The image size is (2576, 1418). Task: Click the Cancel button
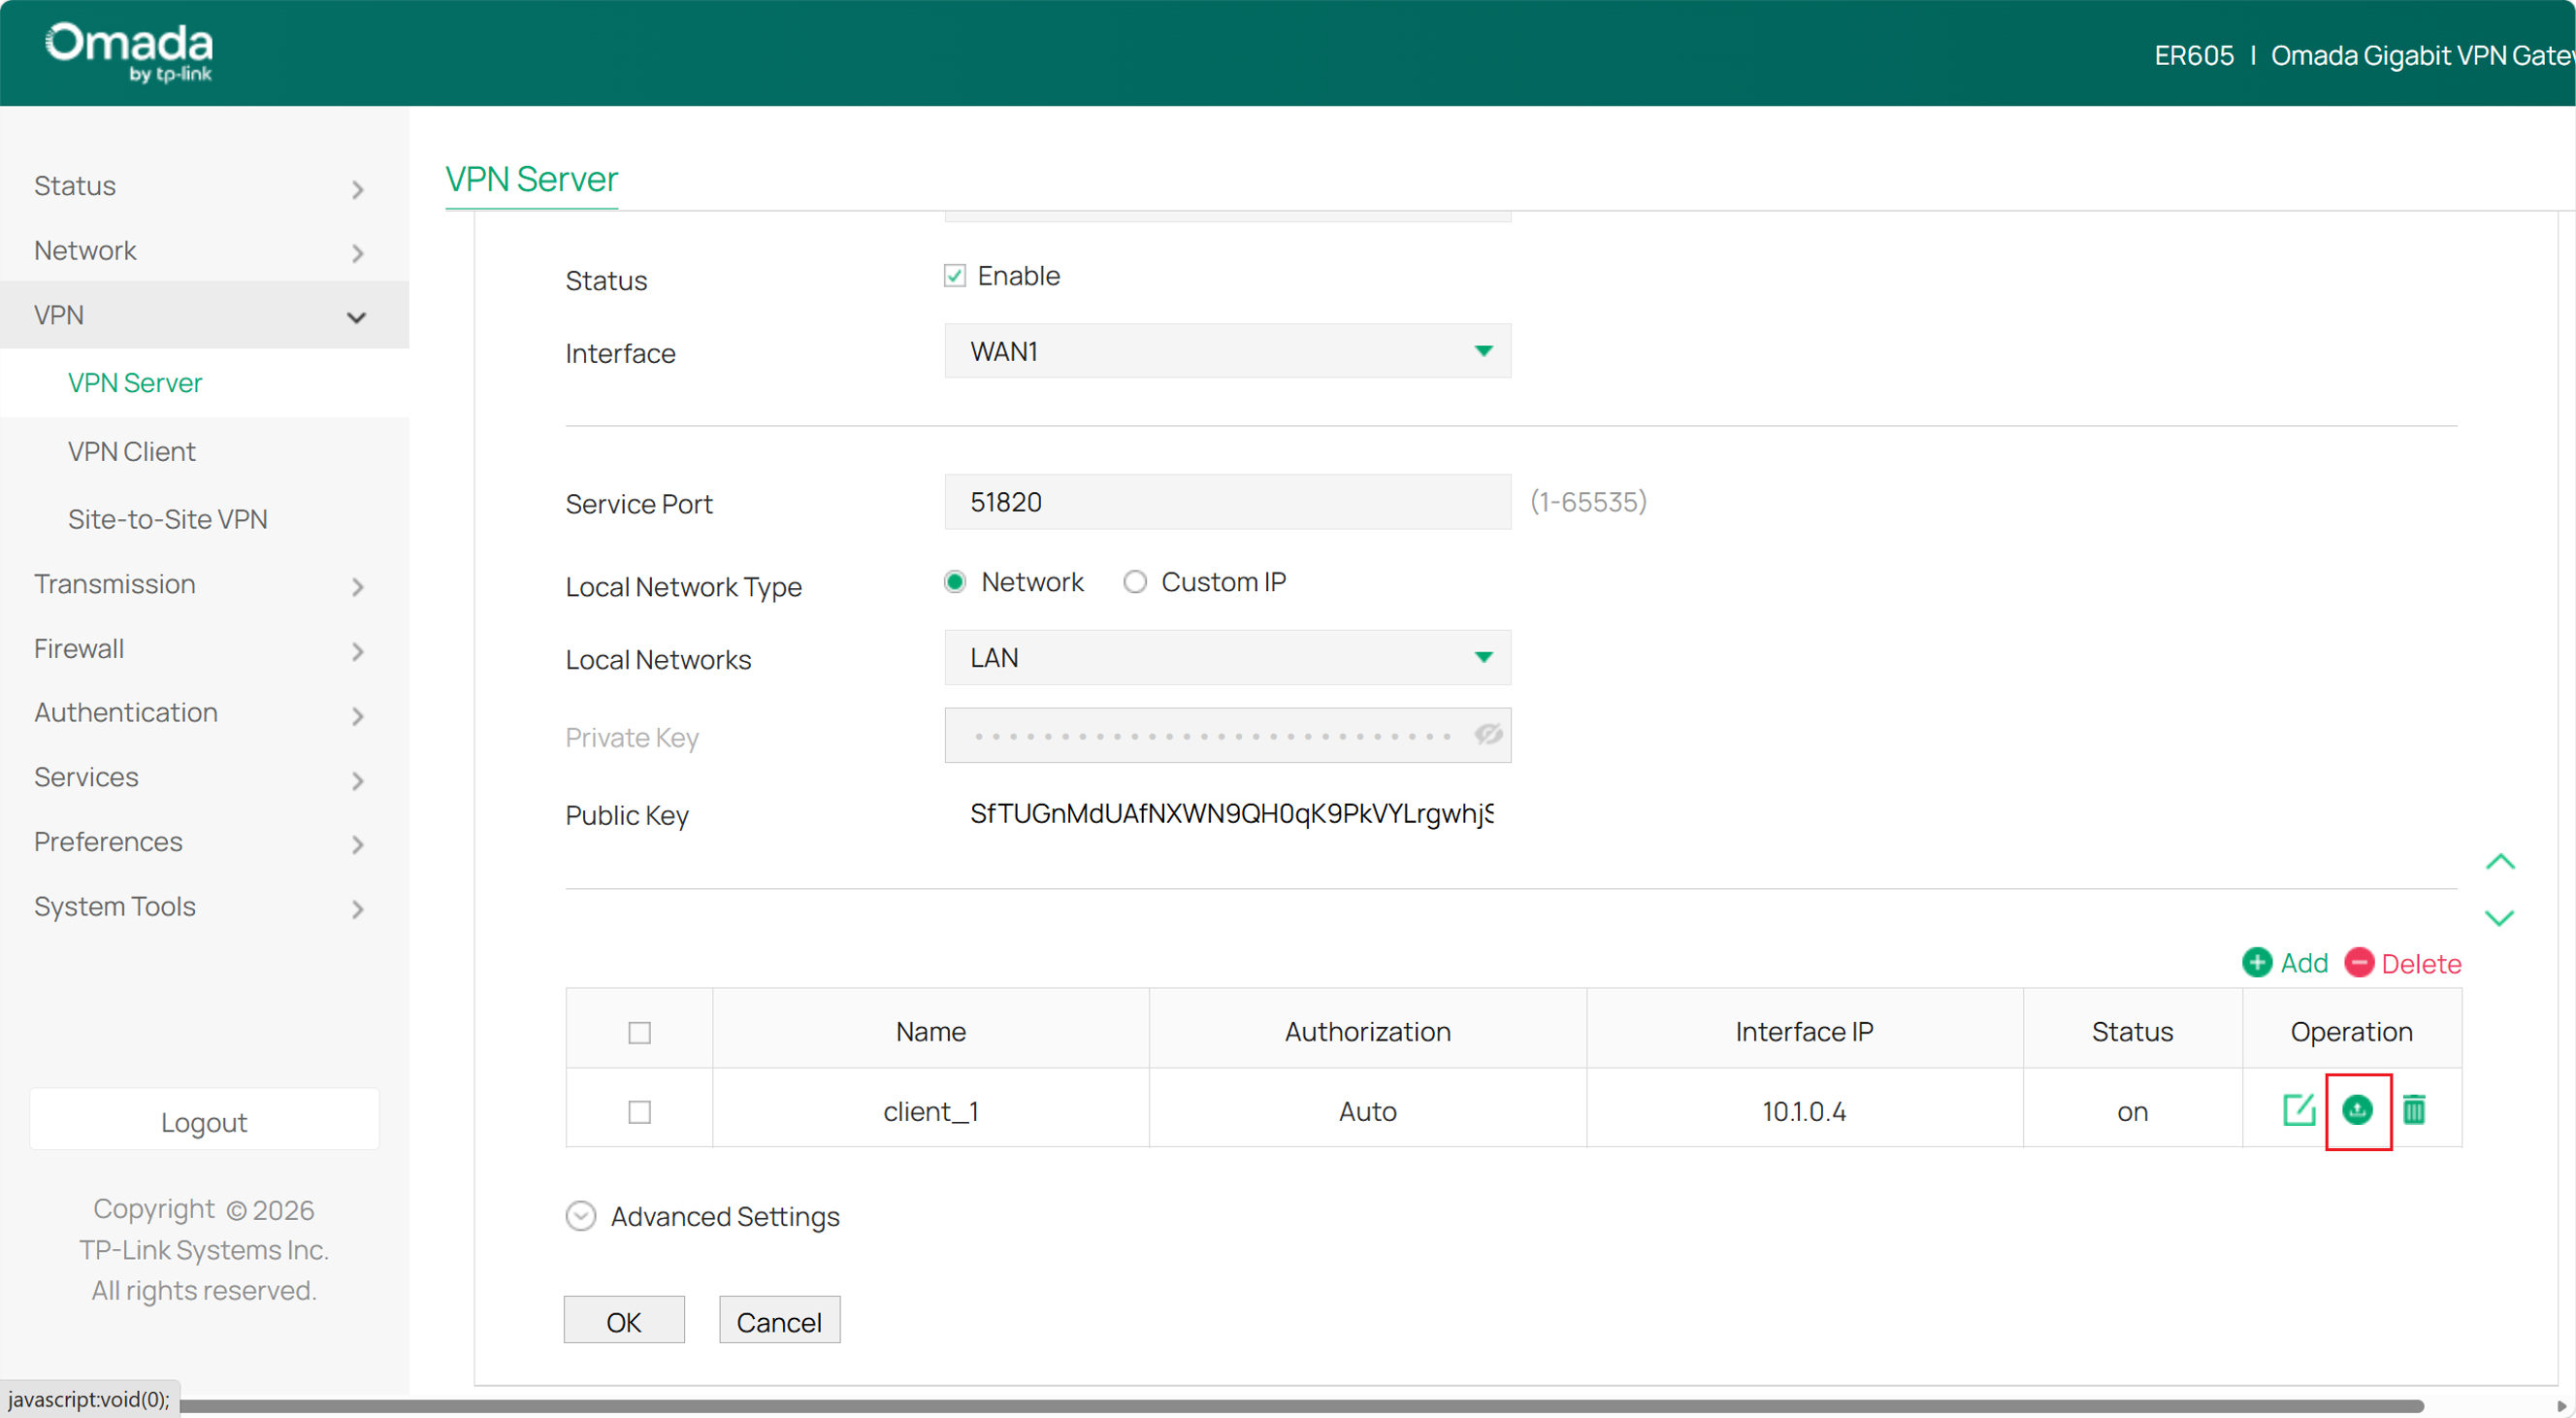[x=779, y=1321]
